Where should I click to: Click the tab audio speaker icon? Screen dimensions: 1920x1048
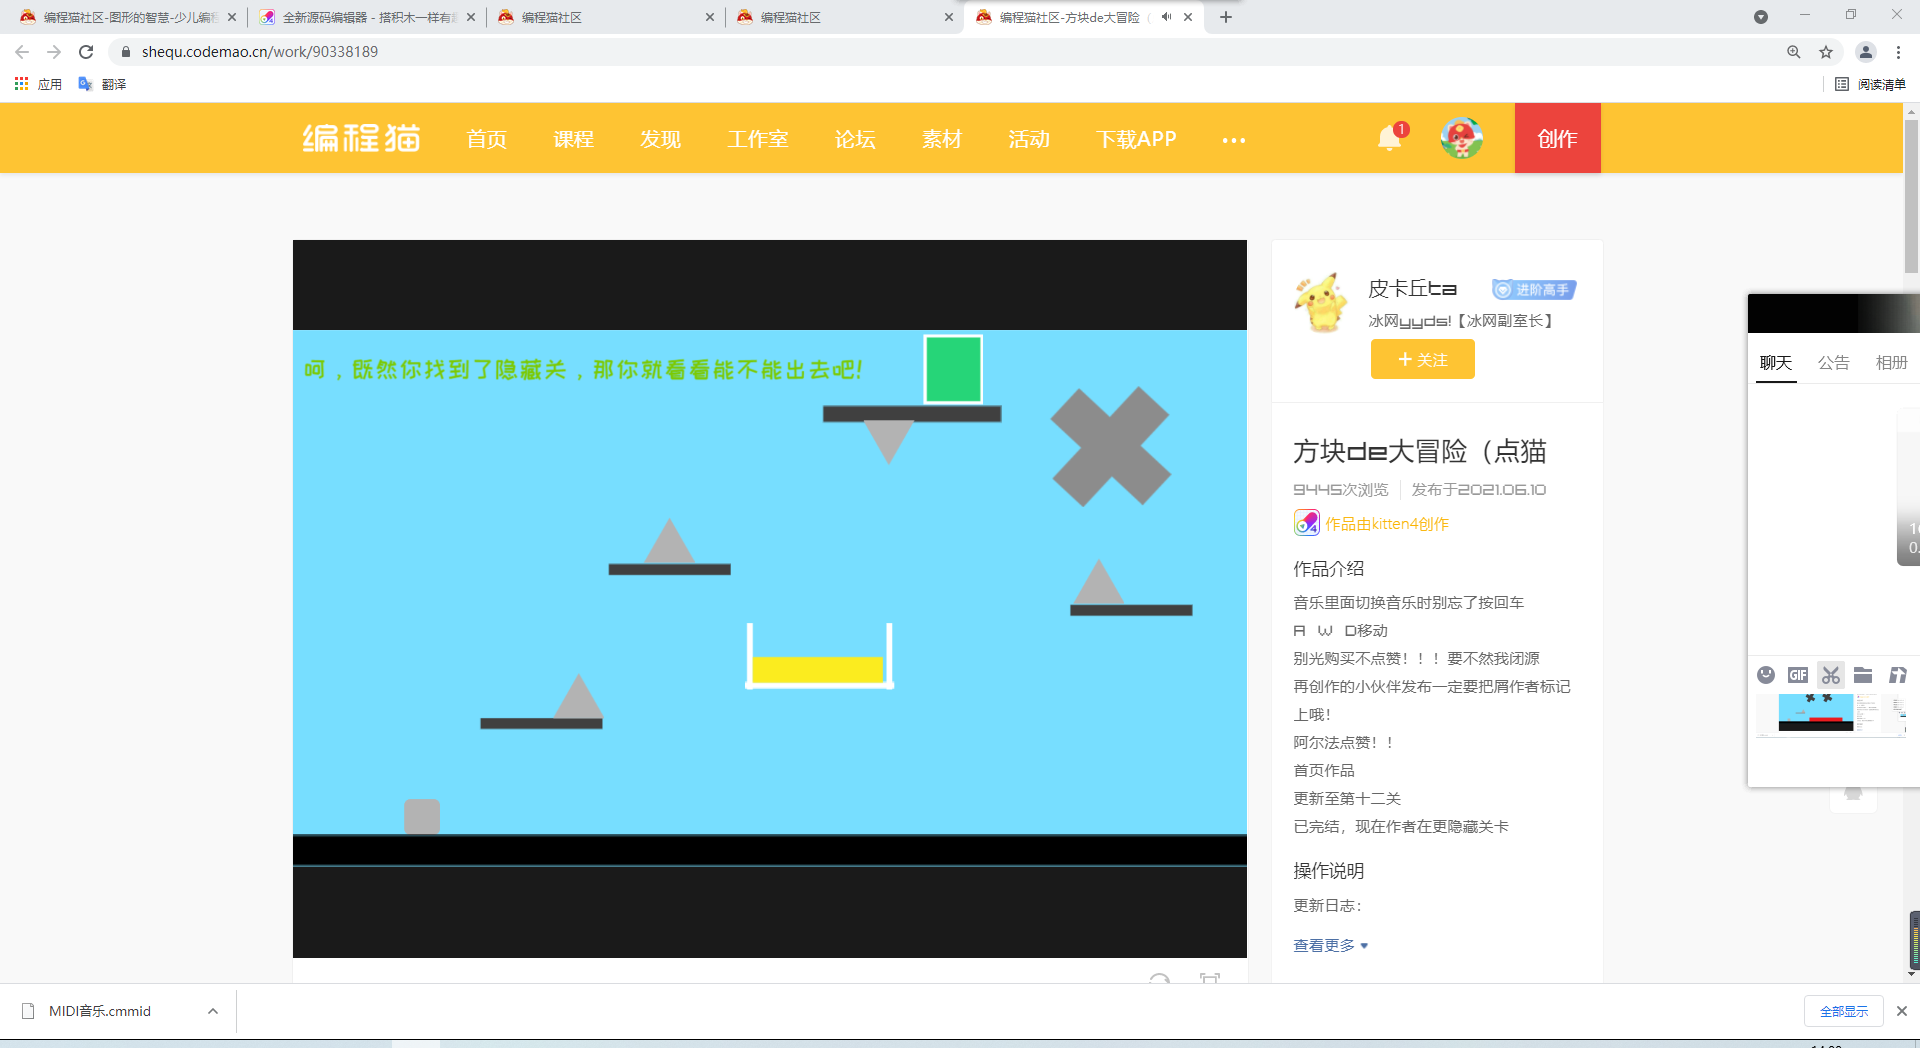click(1166, 17)
